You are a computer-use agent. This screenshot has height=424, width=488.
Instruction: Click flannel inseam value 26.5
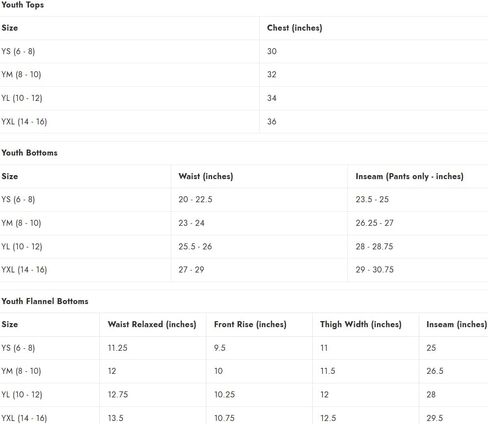coord(435,371)
